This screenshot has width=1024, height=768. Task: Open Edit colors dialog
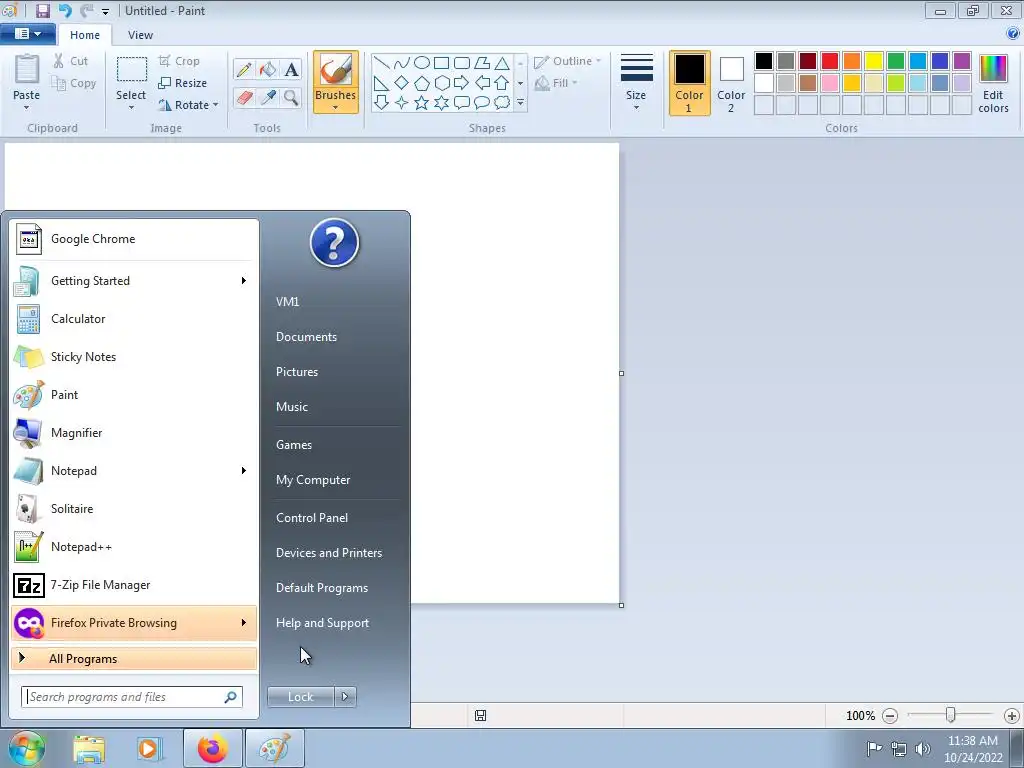pyautogui.click(x=993, y=84)
